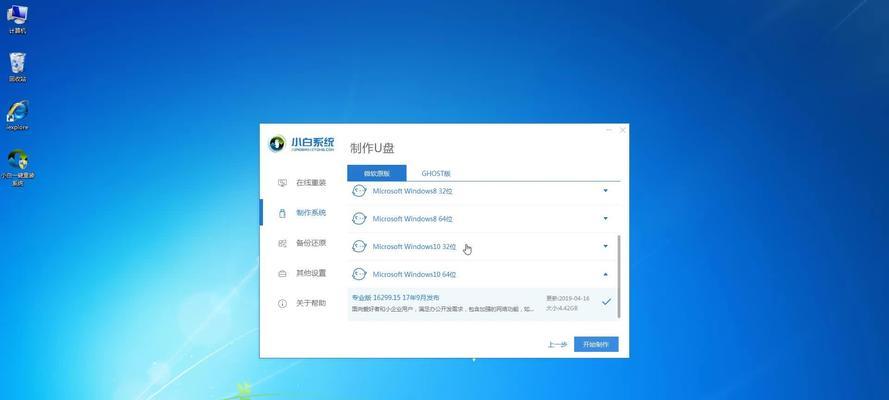The height and width of the screenshot is (400, 889).
Task: Open 在线重装 in the sidebar
Action: coord(303,183)
